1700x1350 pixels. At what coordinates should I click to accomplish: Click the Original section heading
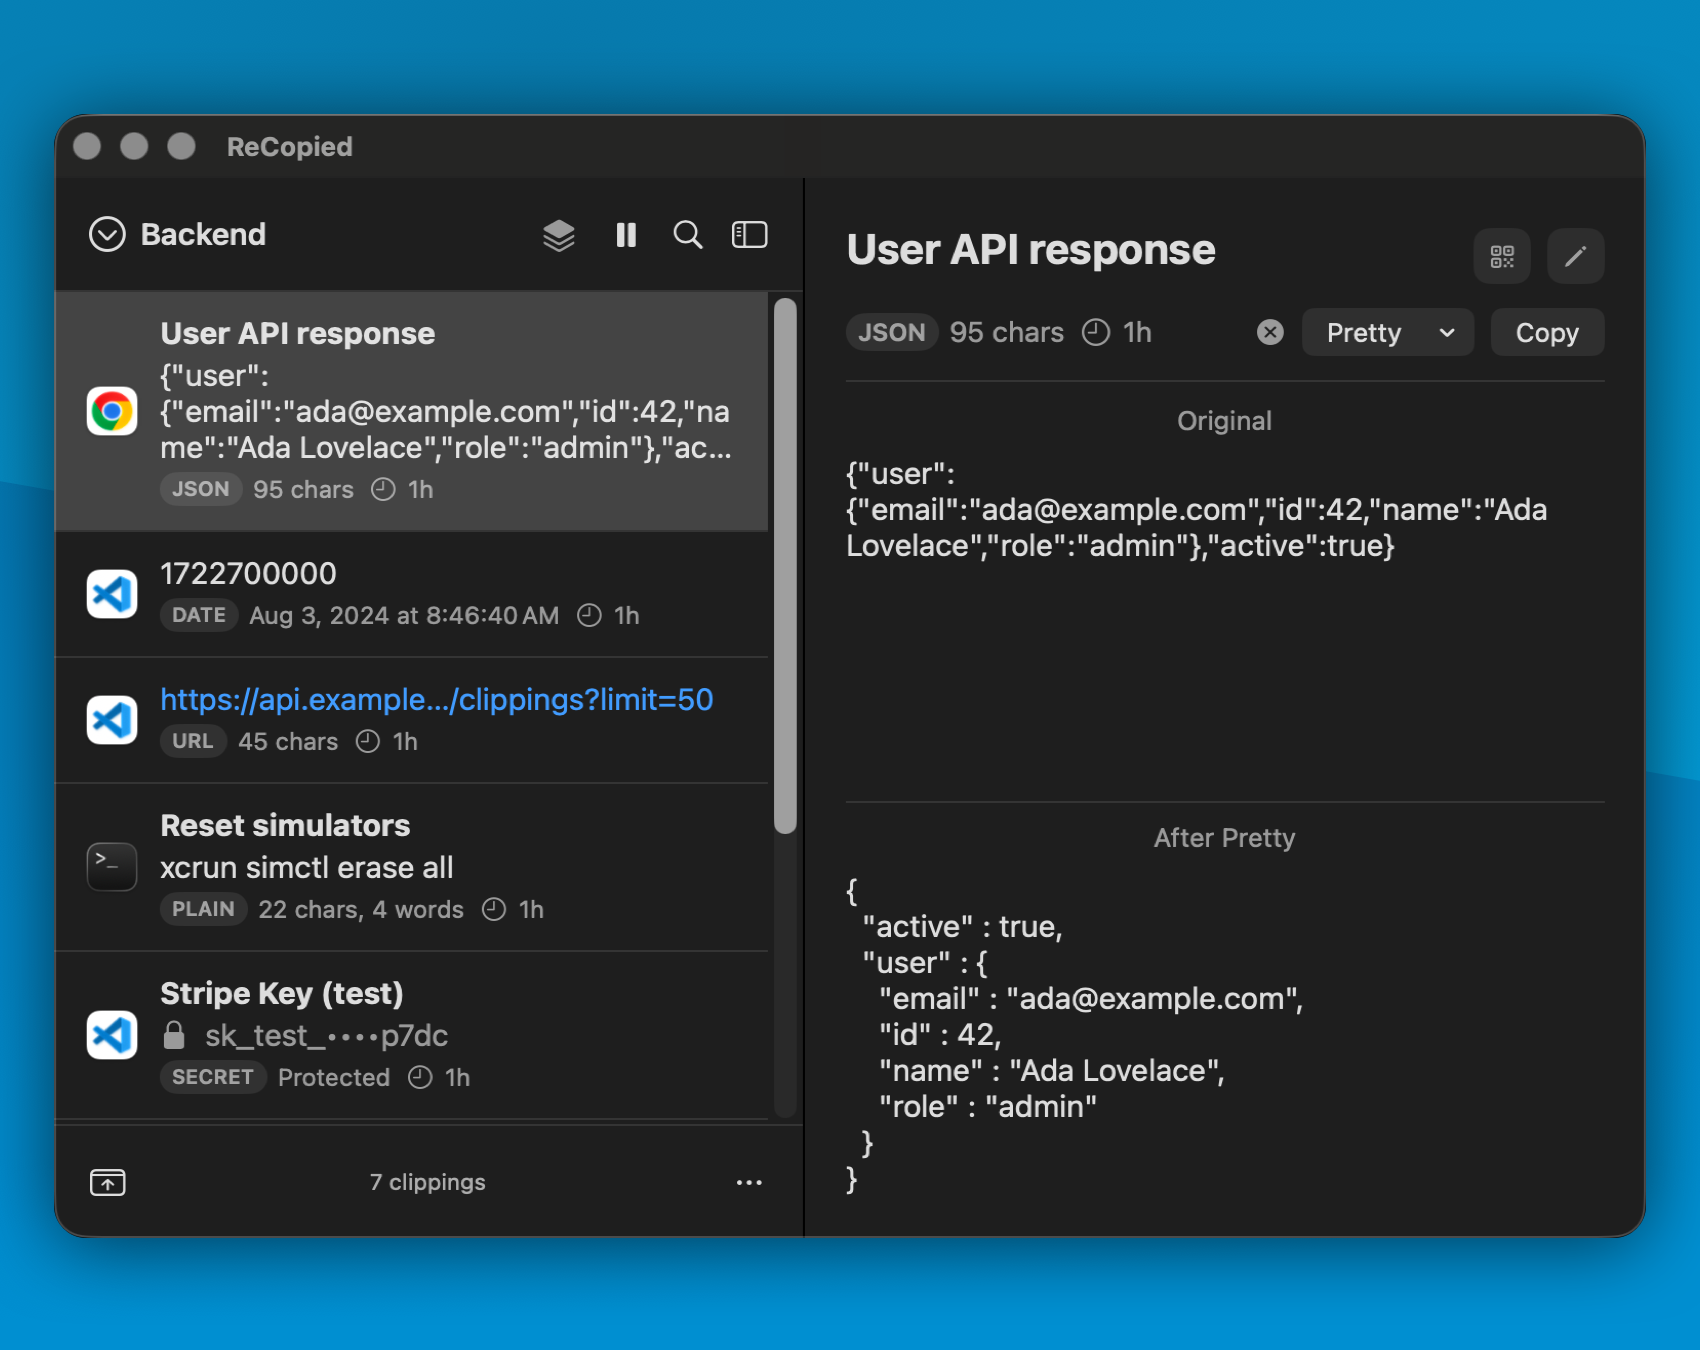pyautogui.click(x=1225, y=421)
